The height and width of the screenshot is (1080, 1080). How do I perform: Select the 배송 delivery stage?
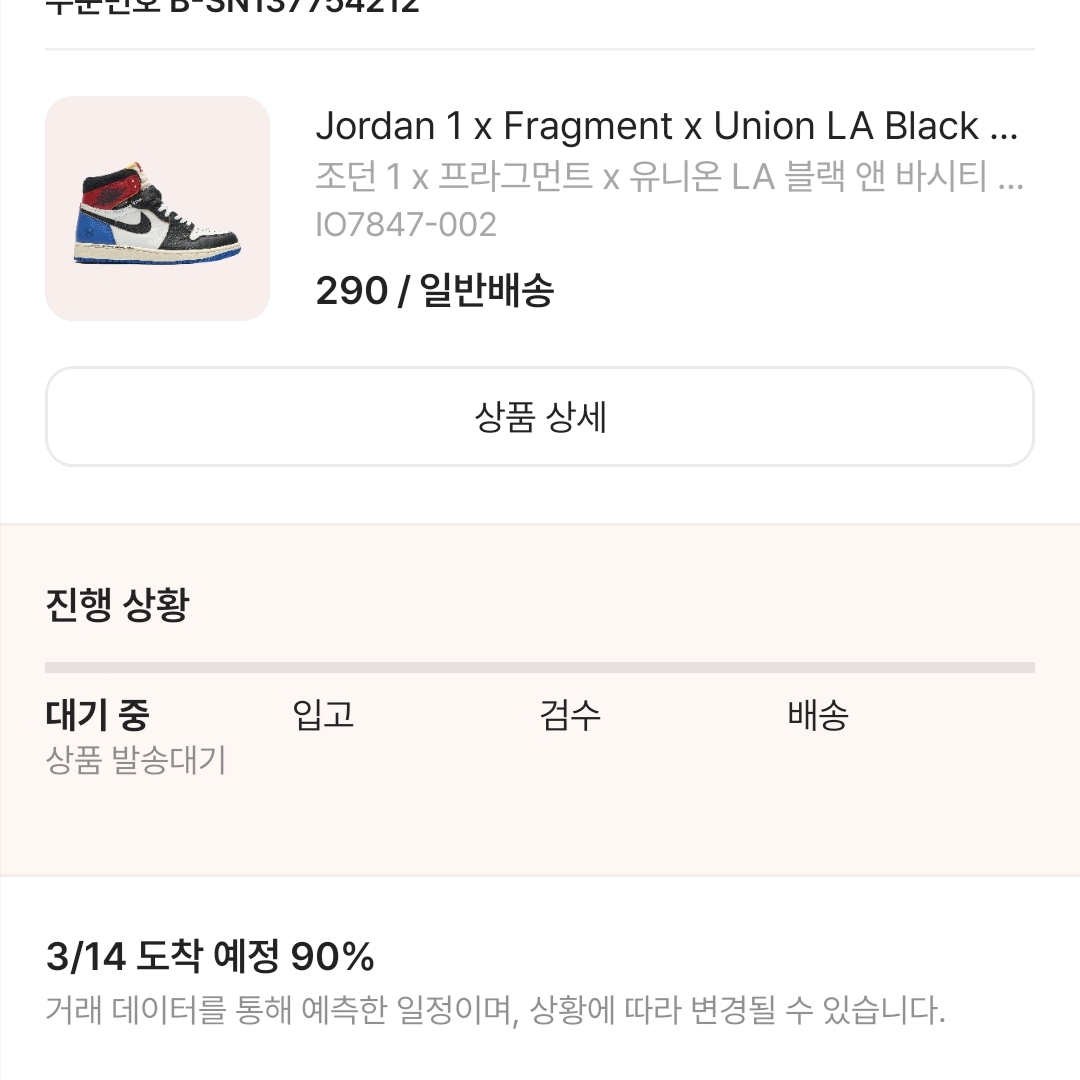(816, 715)
